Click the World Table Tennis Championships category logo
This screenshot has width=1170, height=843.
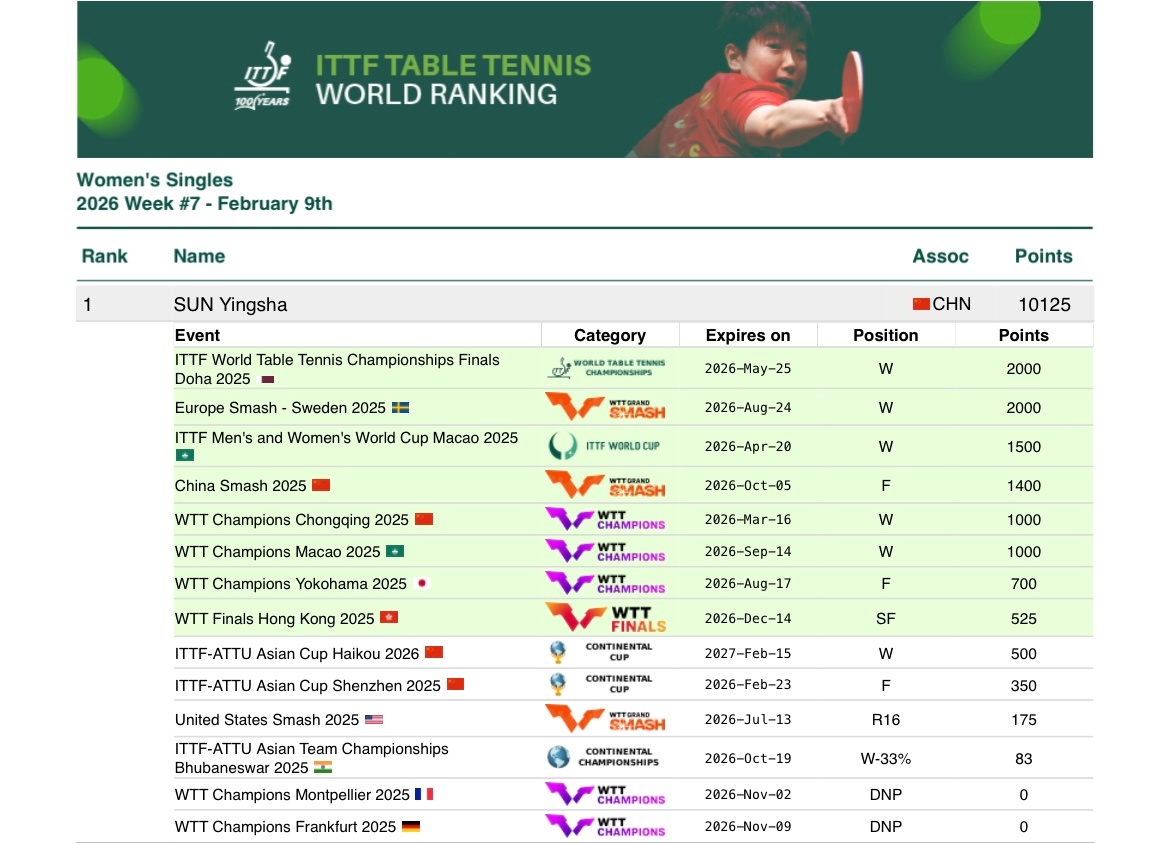[x=606, y=368]
